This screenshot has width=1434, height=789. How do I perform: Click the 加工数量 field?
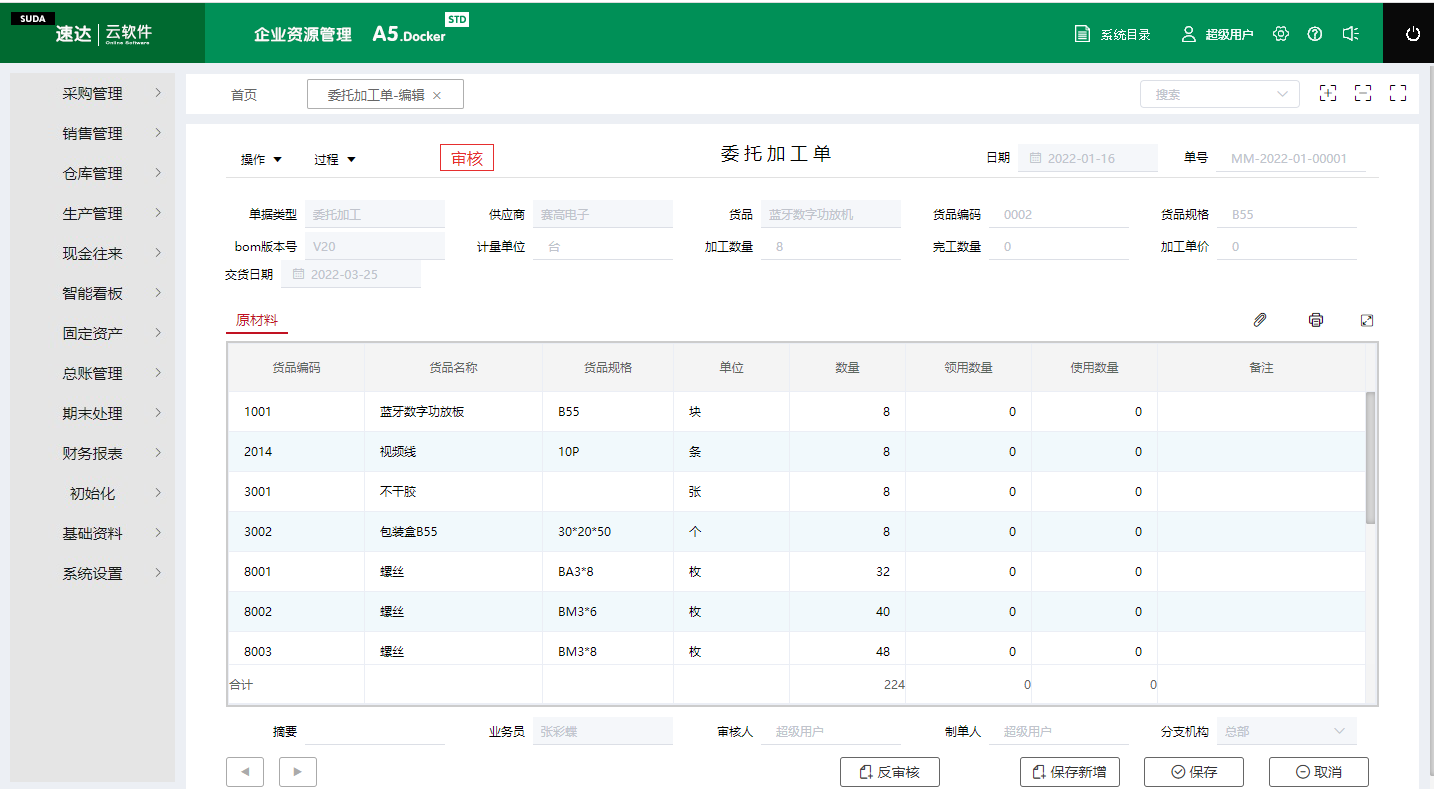(831, 246)
